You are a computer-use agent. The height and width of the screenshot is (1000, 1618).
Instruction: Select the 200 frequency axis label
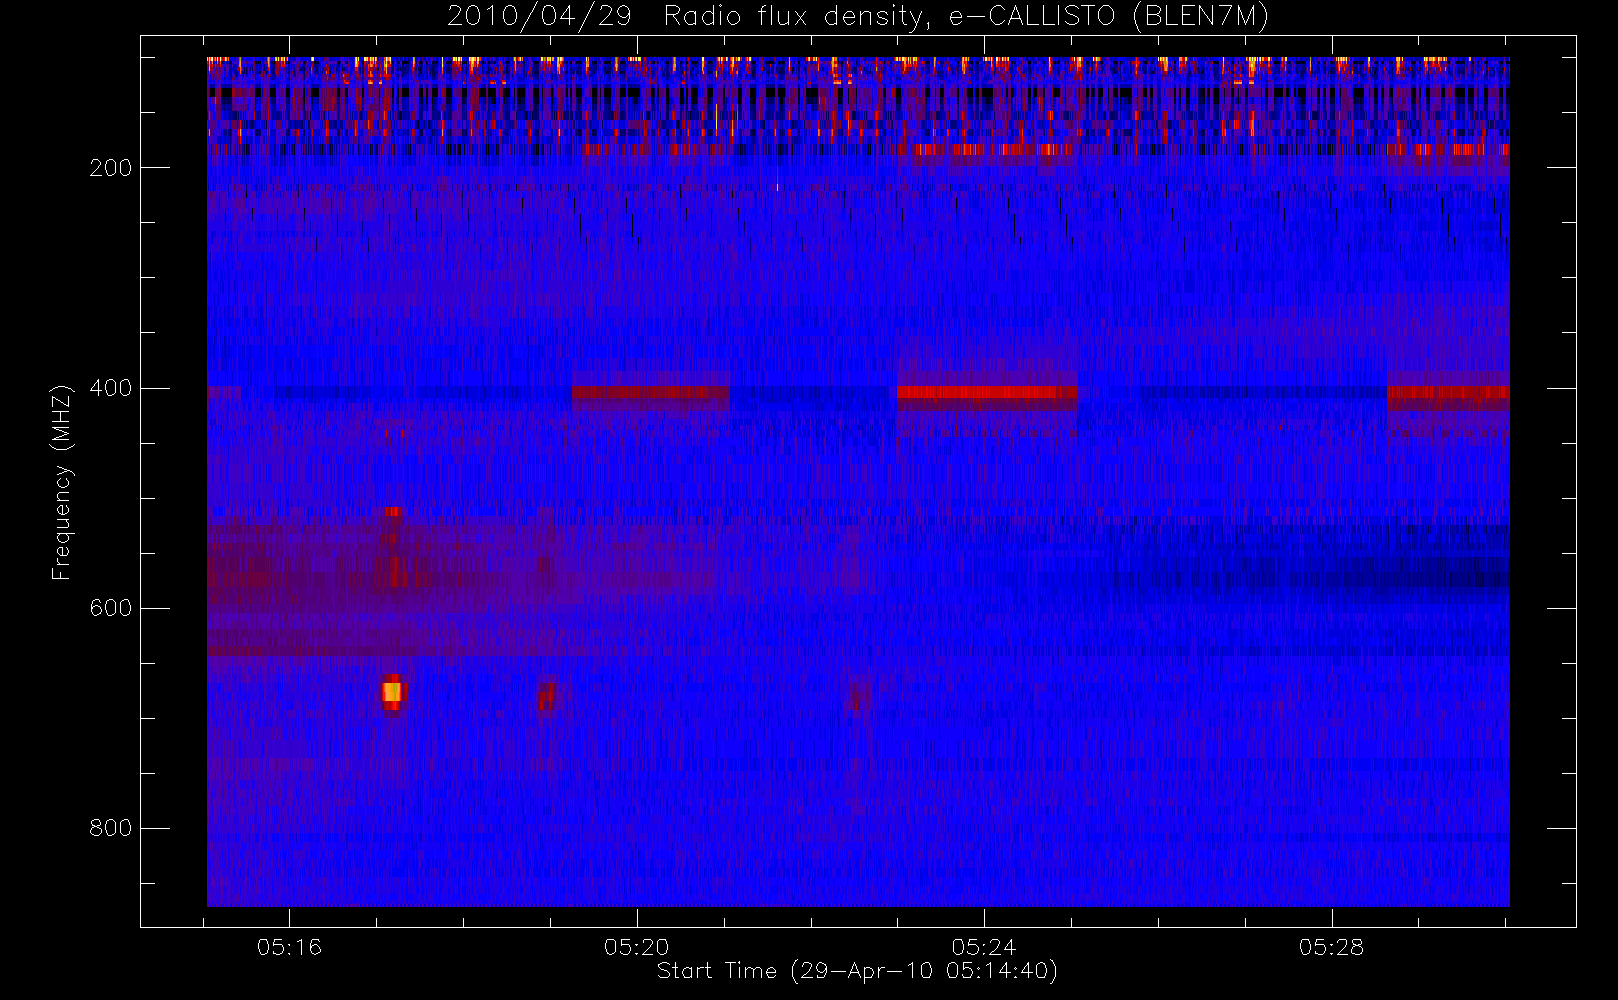(x=110, y=168)
